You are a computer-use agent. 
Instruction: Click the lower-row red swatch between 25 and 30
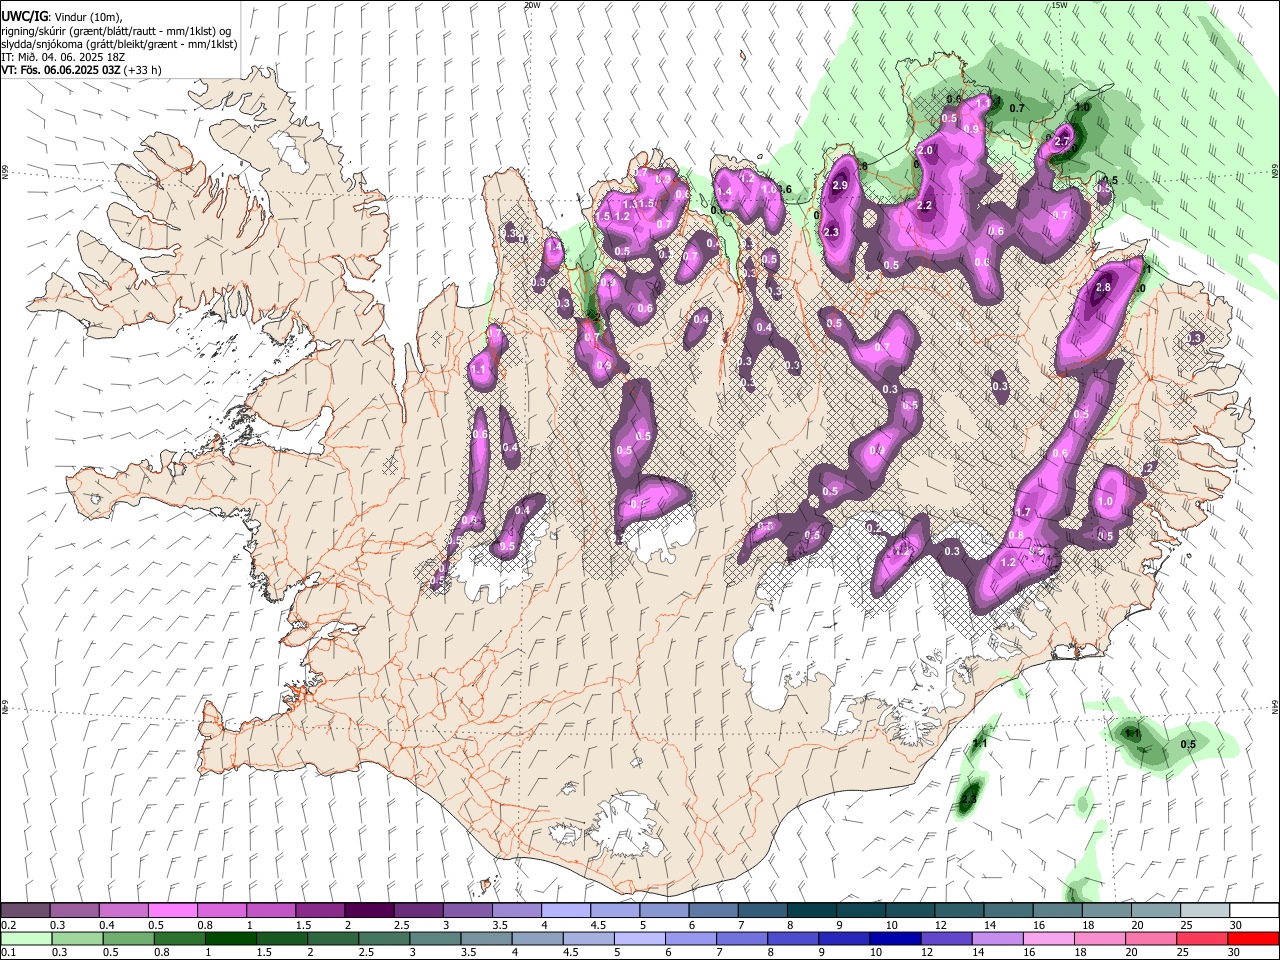1204,939
